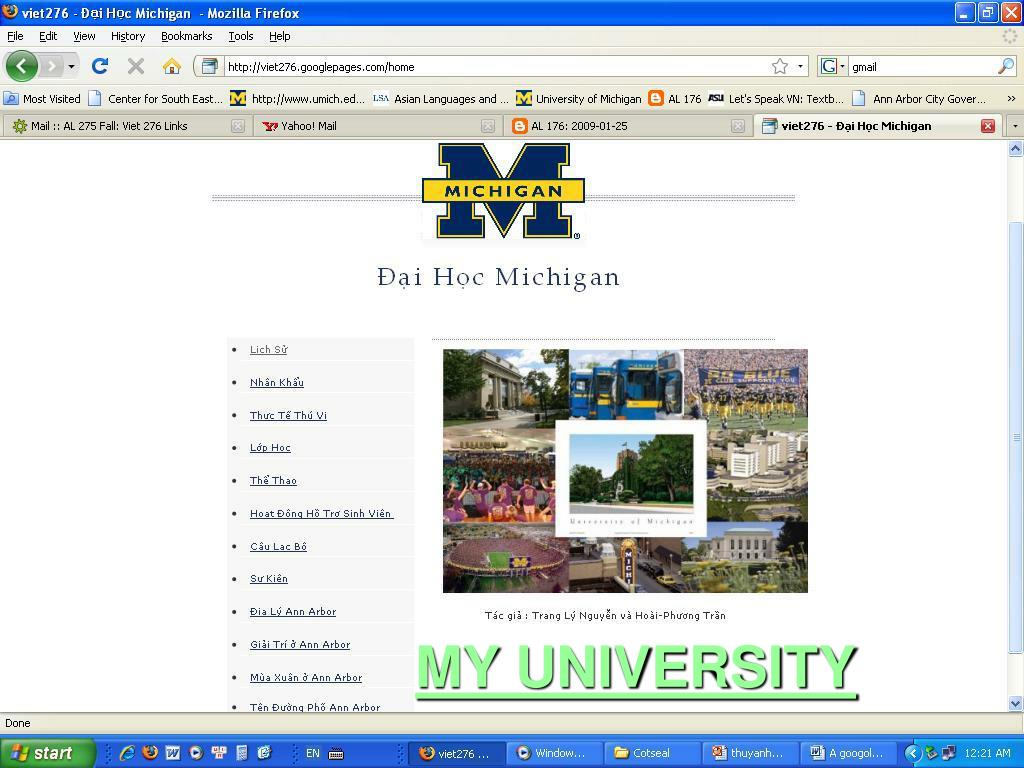This screenshot has height=768, width=1024.
Task: Switch to Cotseal folder taskbar button
Action: point(651,753)
